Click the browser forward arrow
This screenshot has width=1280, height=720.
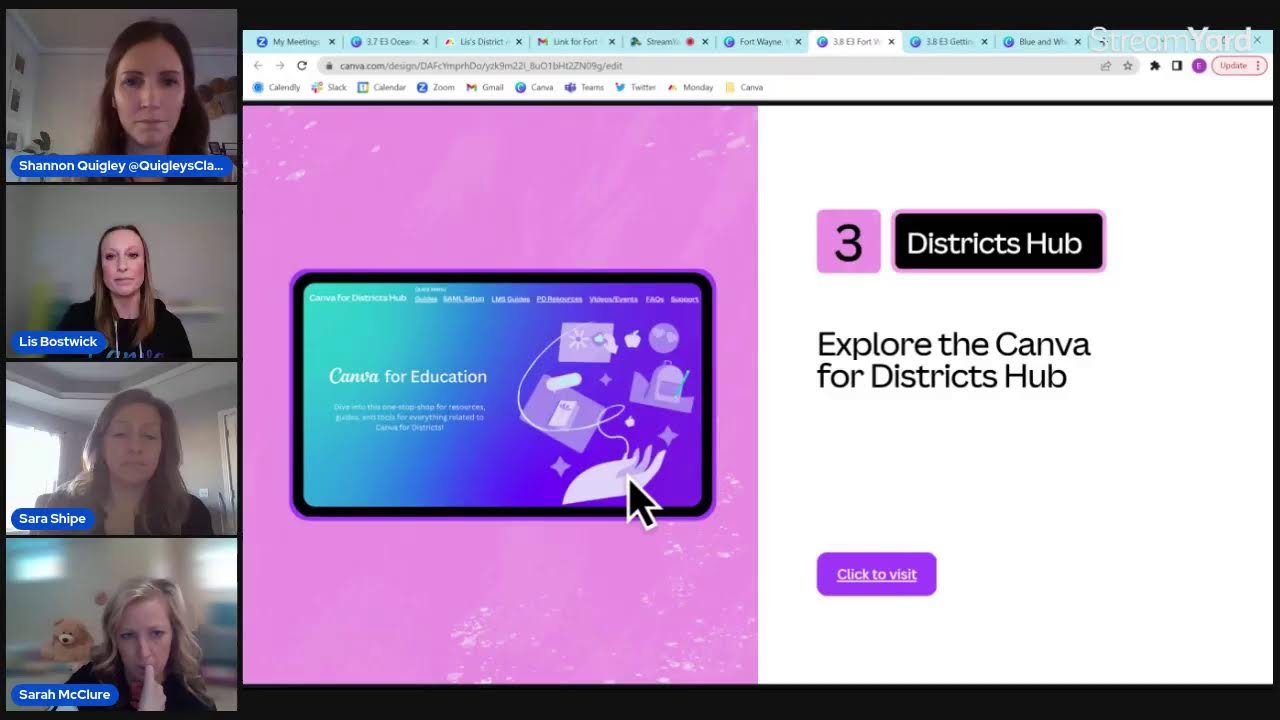point(280,66)
